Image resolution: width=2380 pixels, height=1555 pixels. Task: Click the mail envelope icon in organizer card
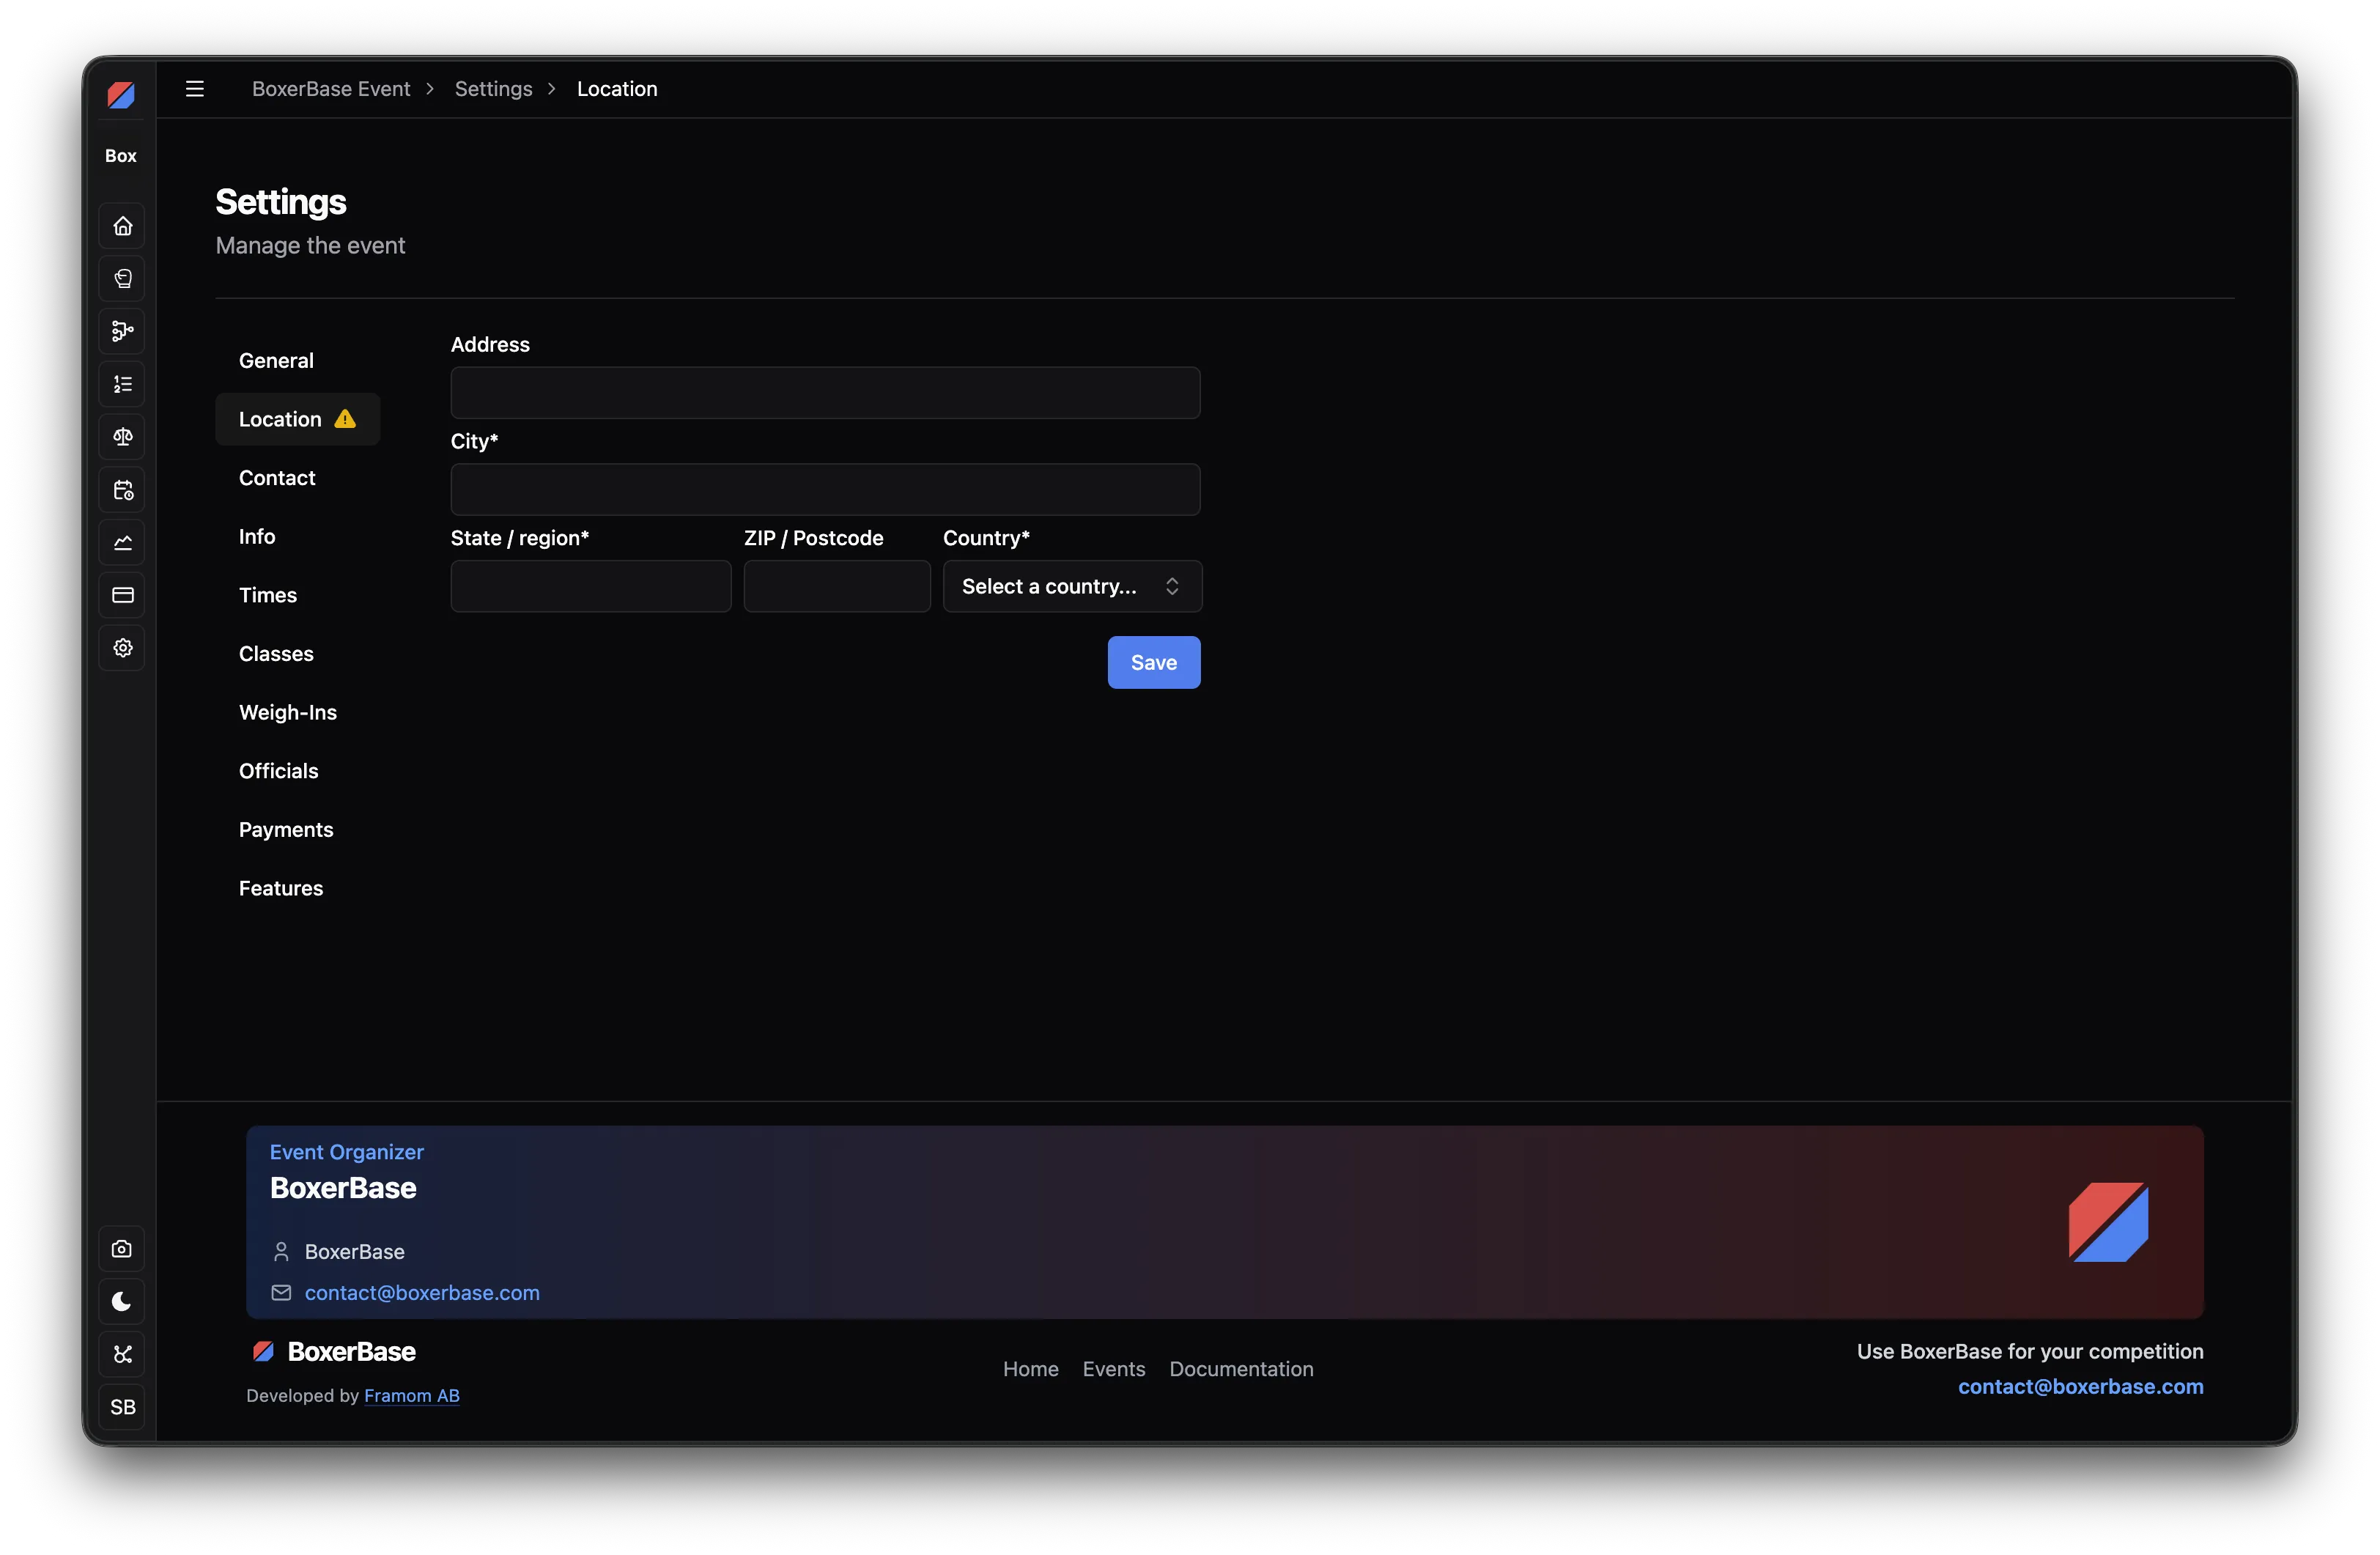coord(281,1293)
